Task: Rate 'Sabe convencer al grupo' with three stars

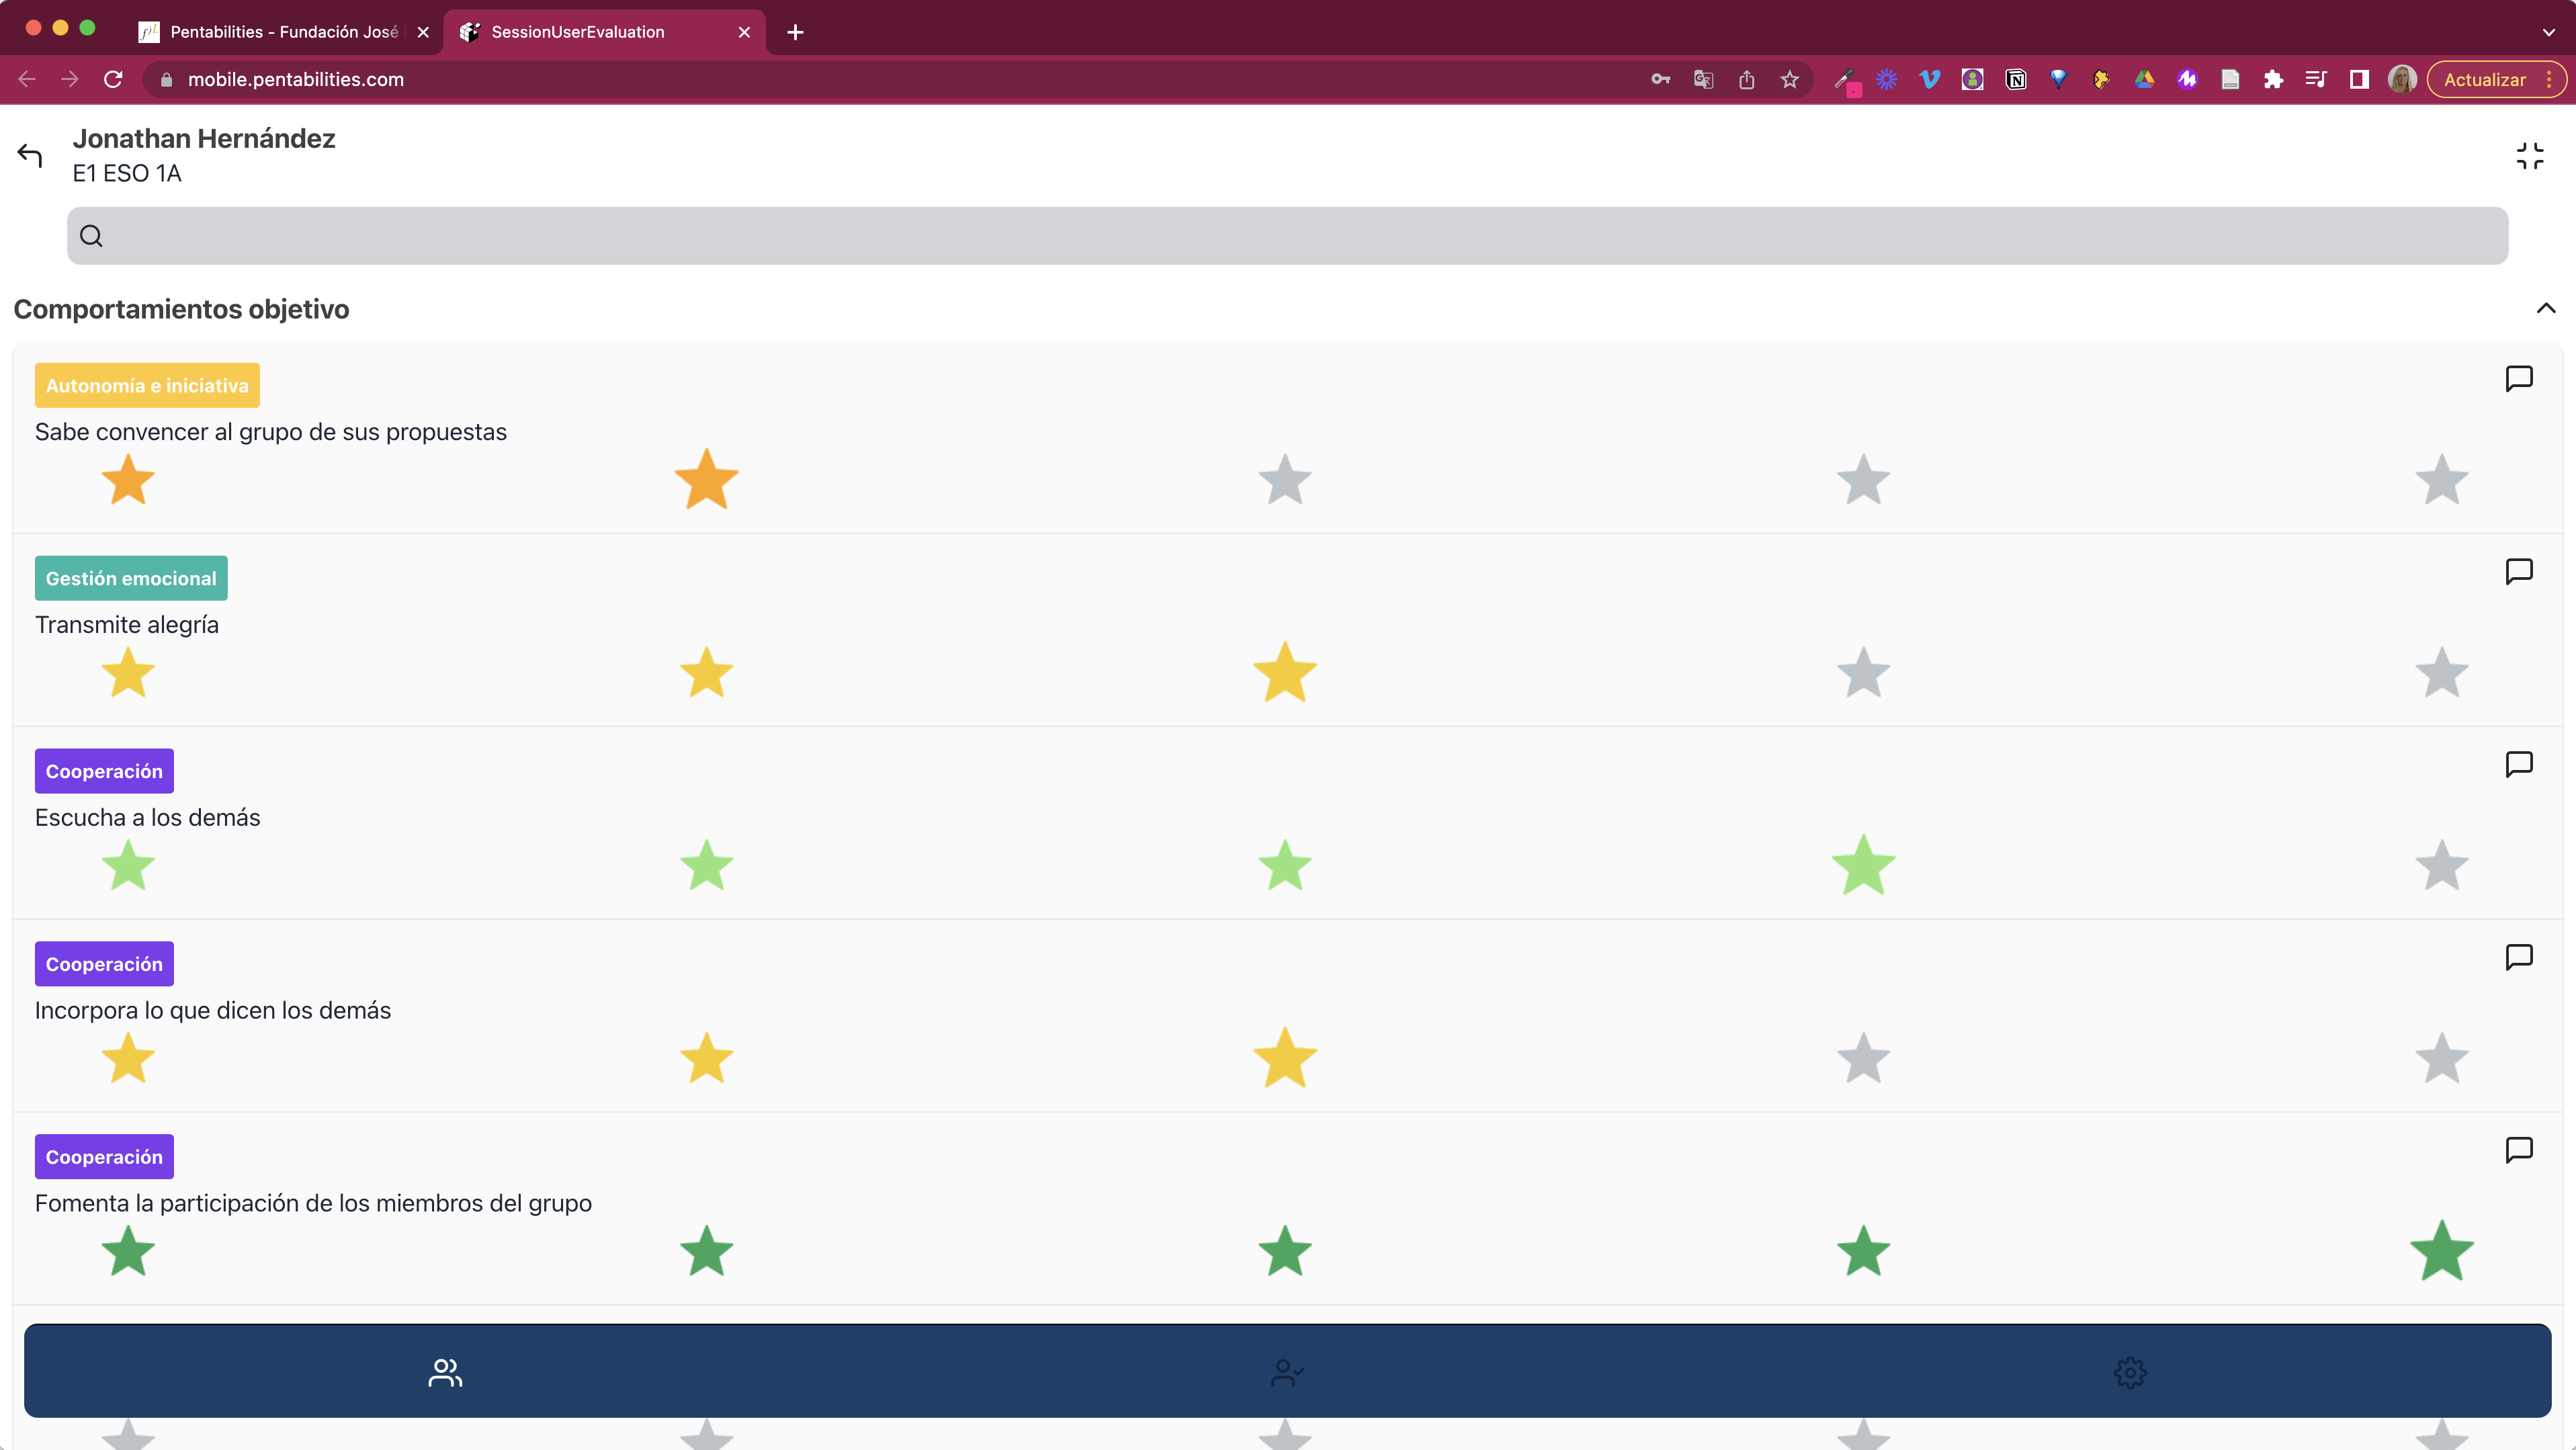Action: (1284, 480)
